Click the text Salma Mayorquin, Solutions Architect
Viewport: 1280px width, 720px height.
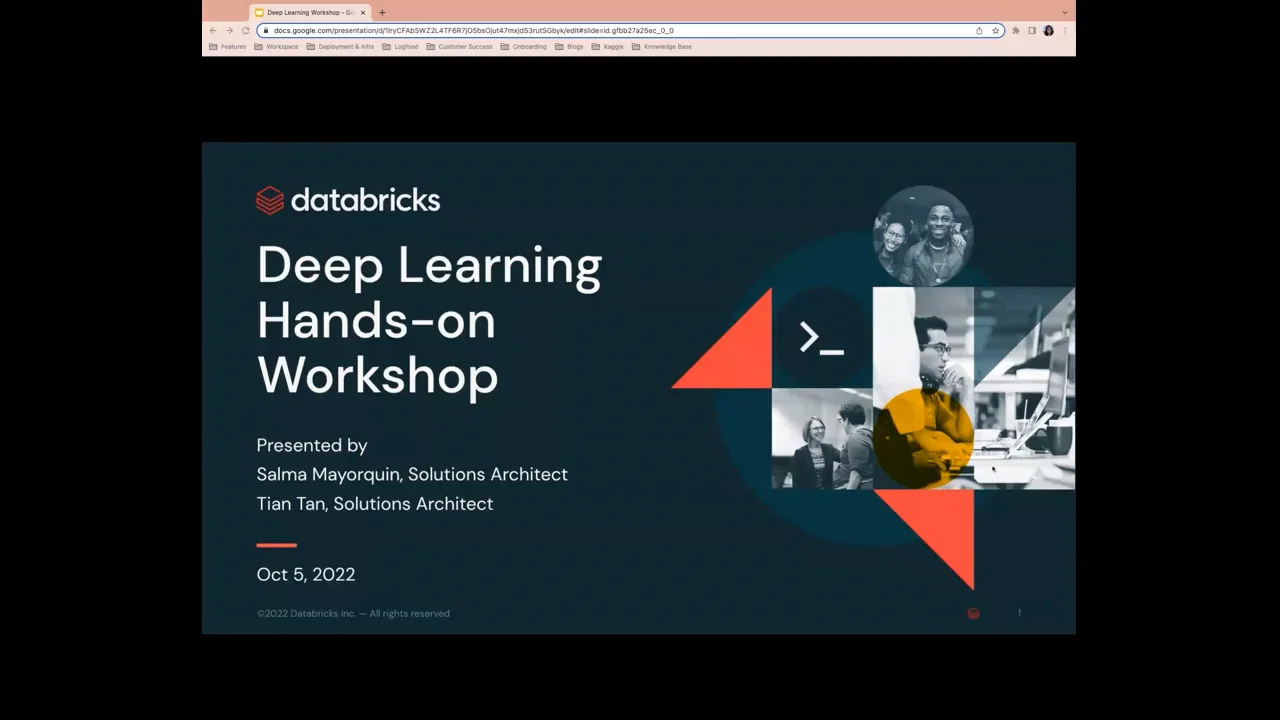click(x=412, y=474)
